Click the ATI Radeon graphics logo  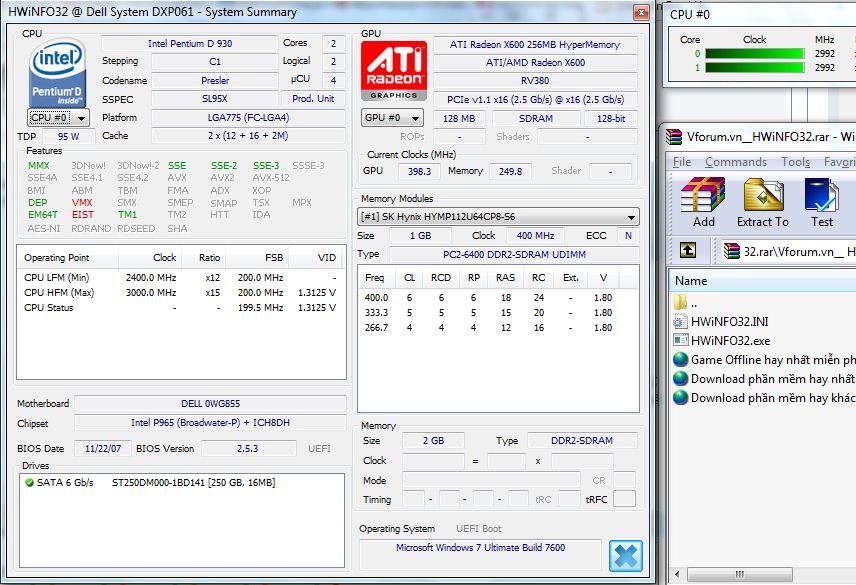pyautogui.click(x=394, y=70)
